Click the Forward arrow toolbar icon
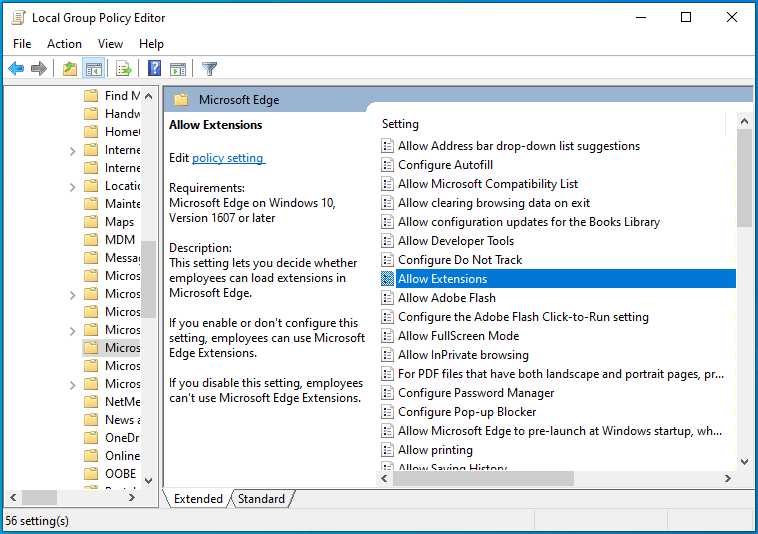This screenshot has height=534, width=758. tap(39, 69)
